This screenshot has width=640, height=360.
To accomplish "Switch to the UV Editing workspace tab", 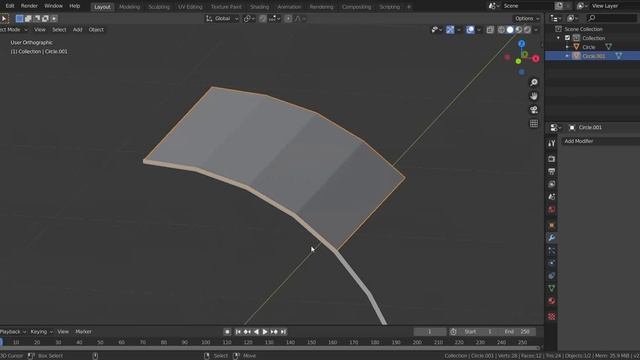I will pyautogui.click(x=190, y=7).
